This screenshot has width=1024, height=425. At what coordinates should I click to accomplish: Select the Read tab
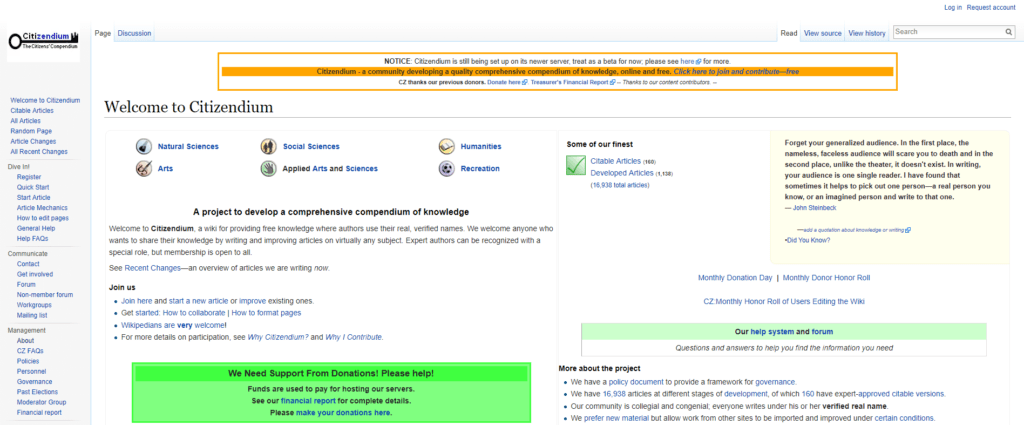click(x=789, y=33)
